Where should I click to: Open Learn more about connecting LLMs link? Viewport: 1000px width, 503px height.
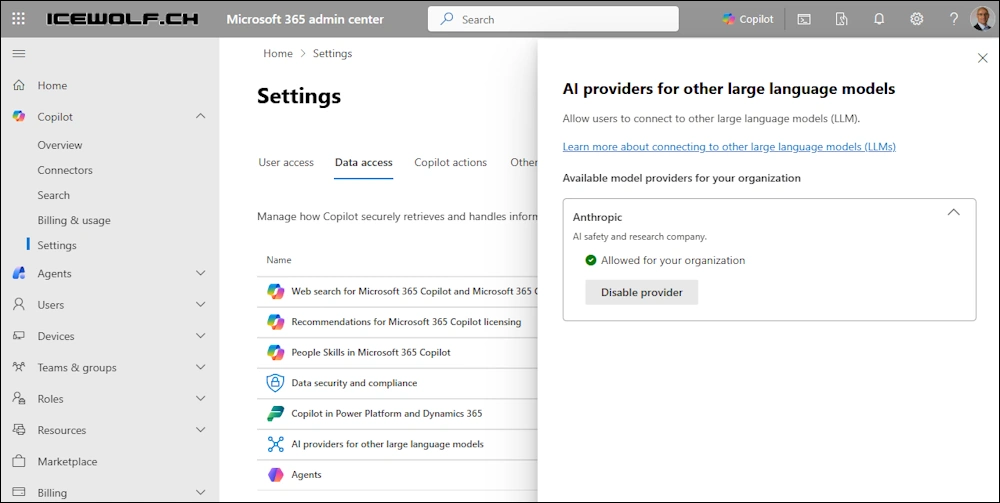tap(728, 147)
